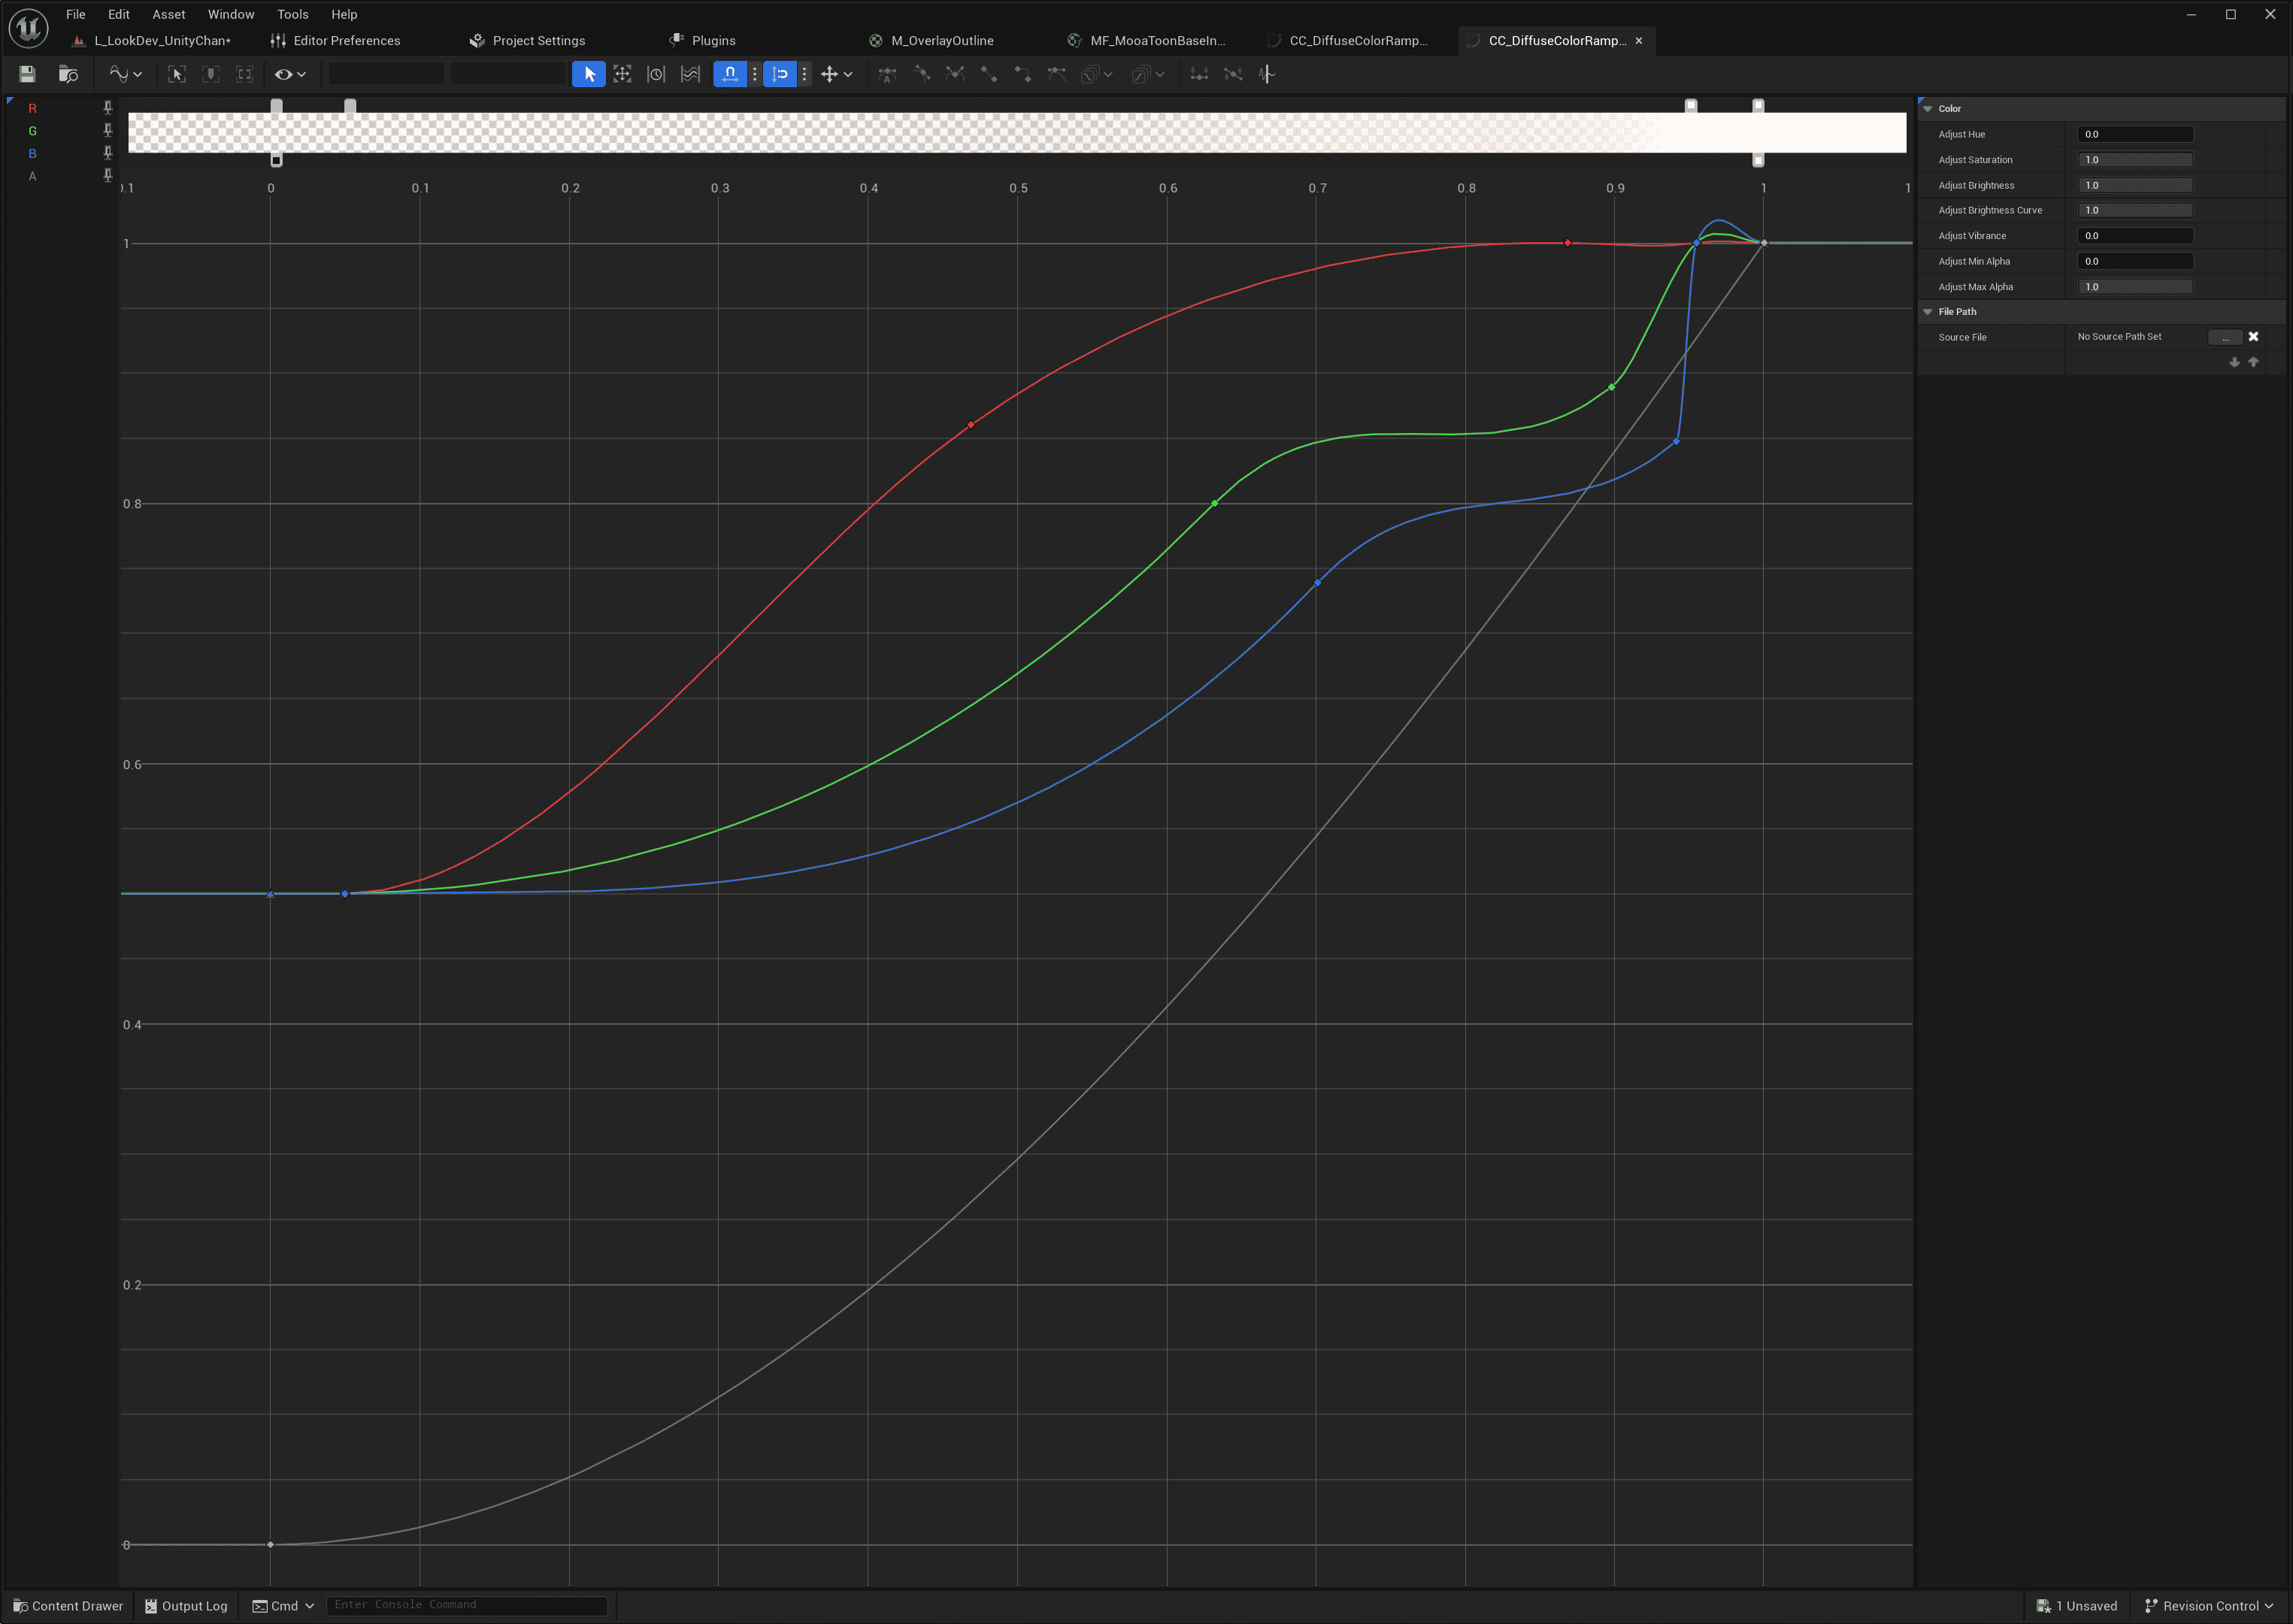Select first color stop on gradient bar
Viewport: 2293px width, 1624px height.
pyautogui.click(x=277, y=105)
